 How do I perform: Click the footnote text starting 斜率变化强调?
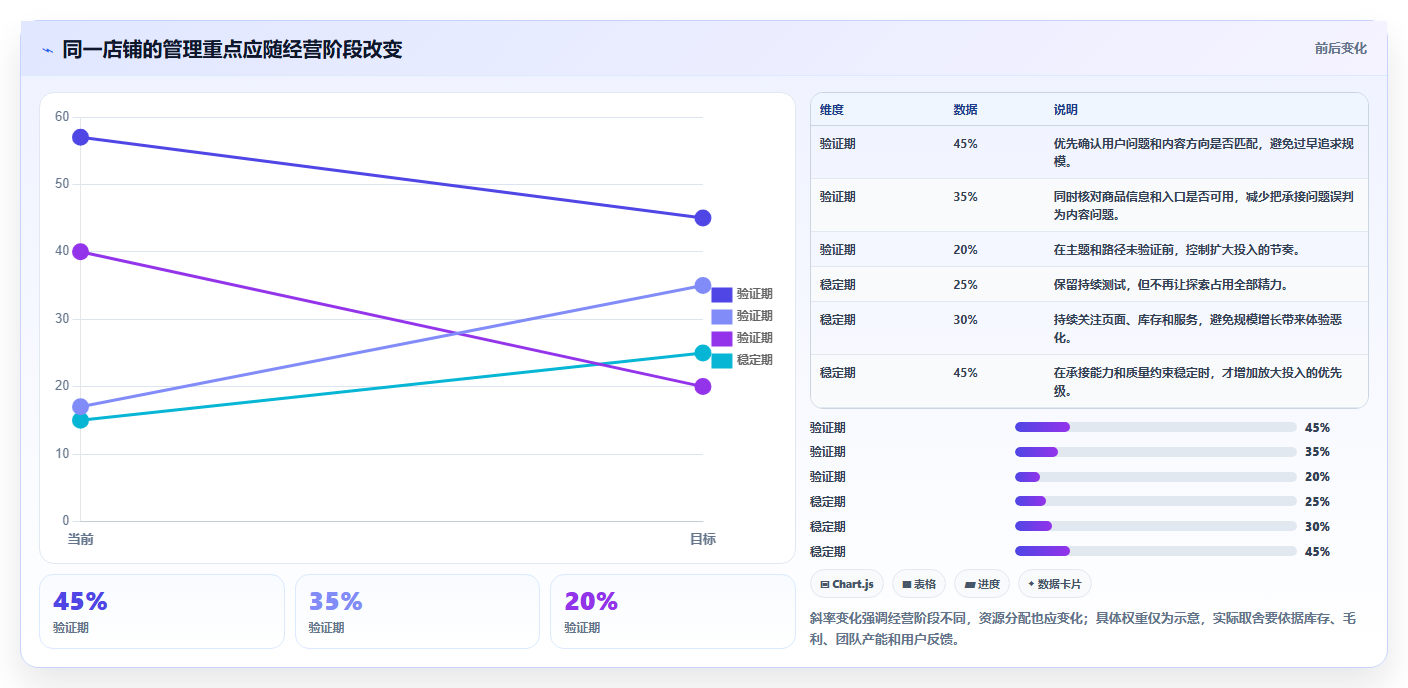pos(1083,629)
